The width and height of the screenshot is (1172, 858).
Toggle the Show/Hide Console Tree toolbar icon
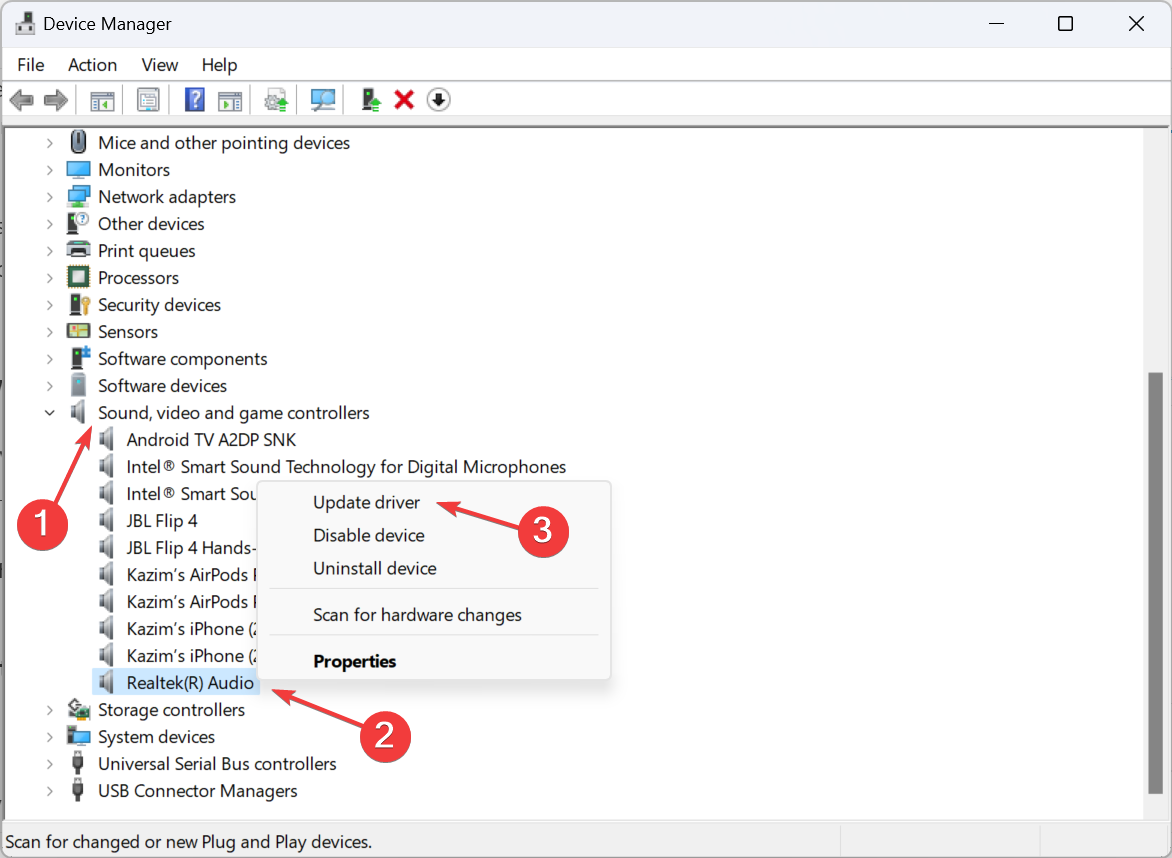click(x=102, y=100)
